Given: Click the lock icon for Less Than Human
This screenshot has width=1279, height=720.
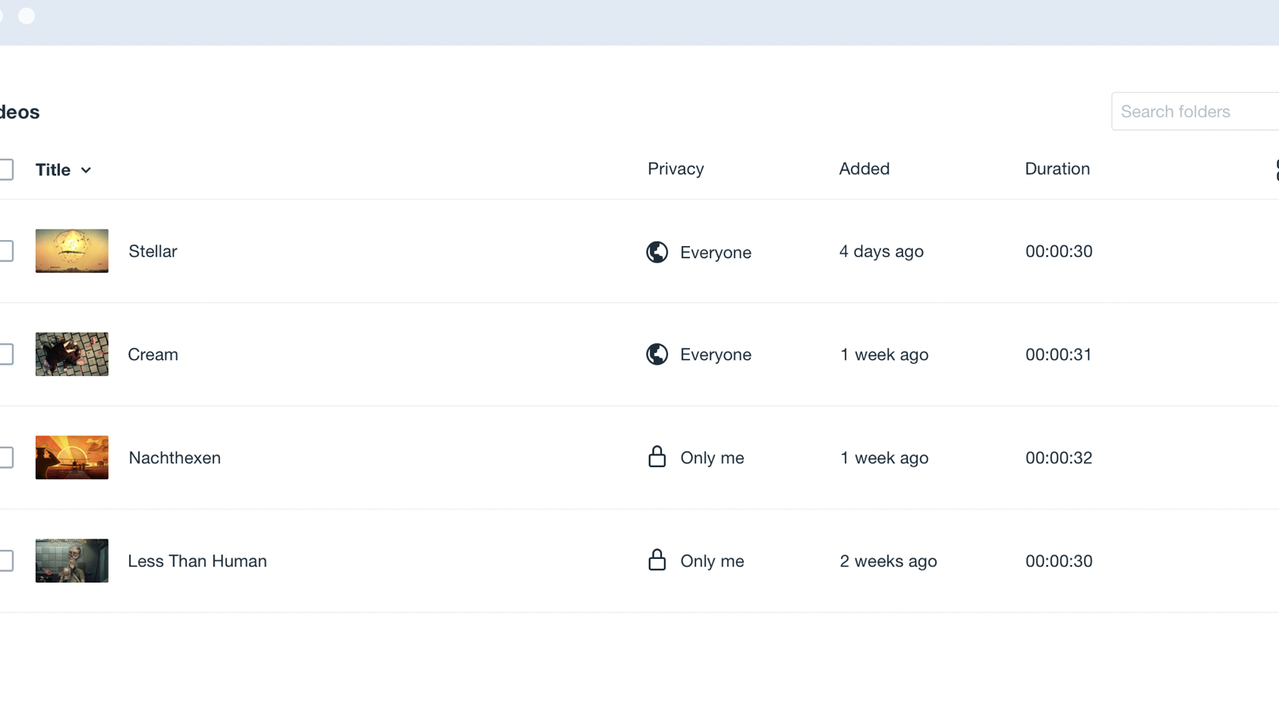Looking at the screenshot, I should (657, 560).
